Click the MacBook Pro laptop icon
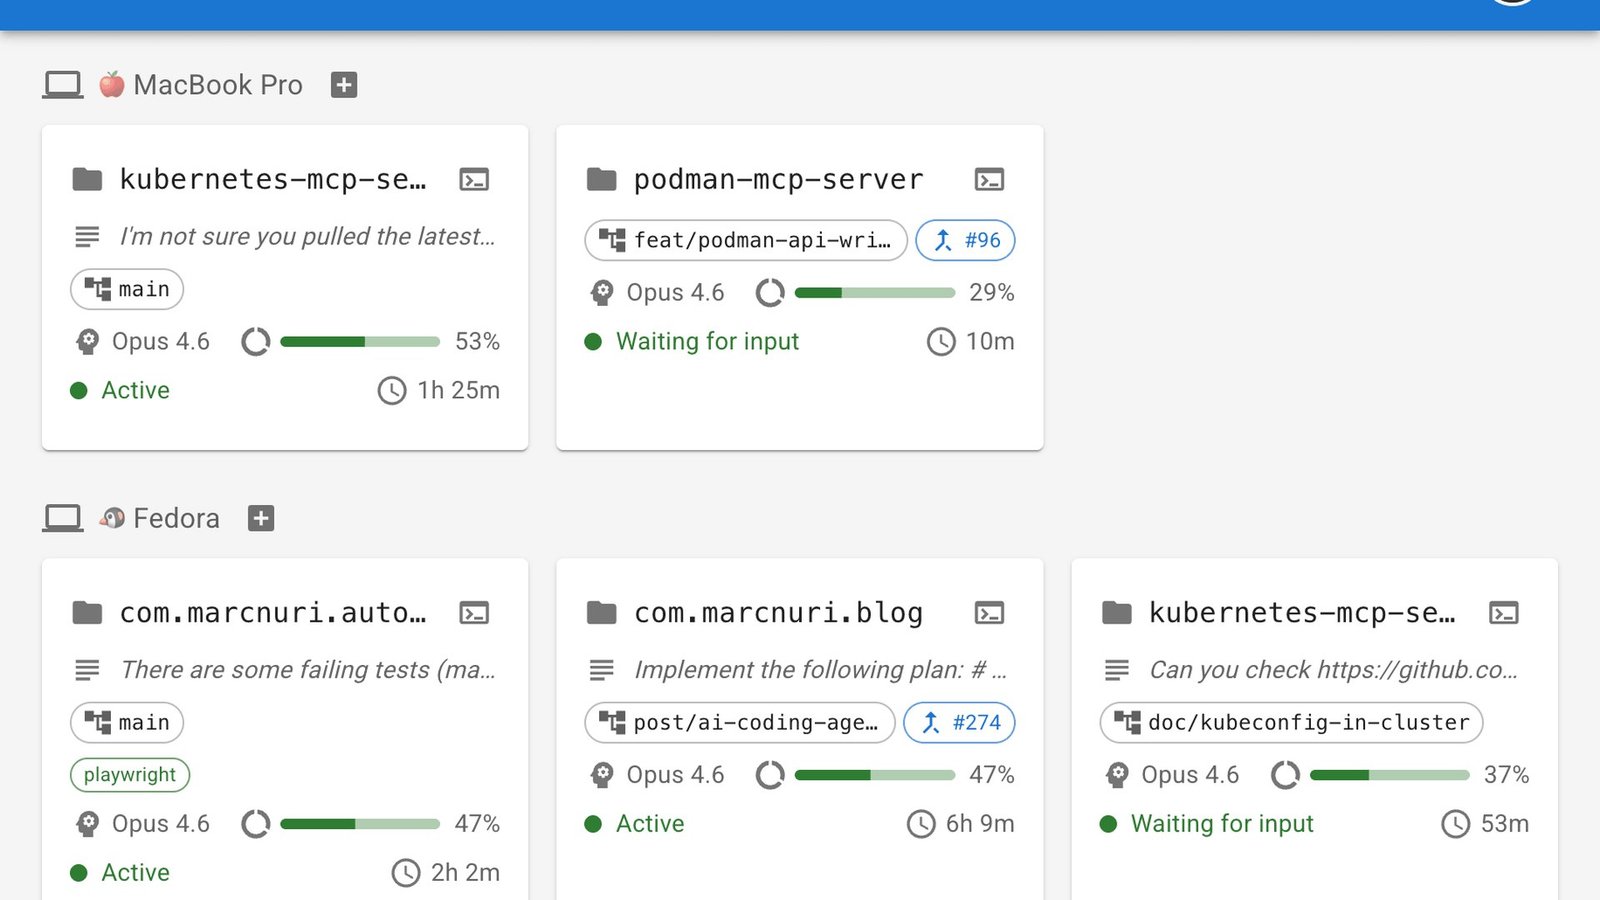Image resolution: width=1600 pixels, height=900 pixels. 62,85
